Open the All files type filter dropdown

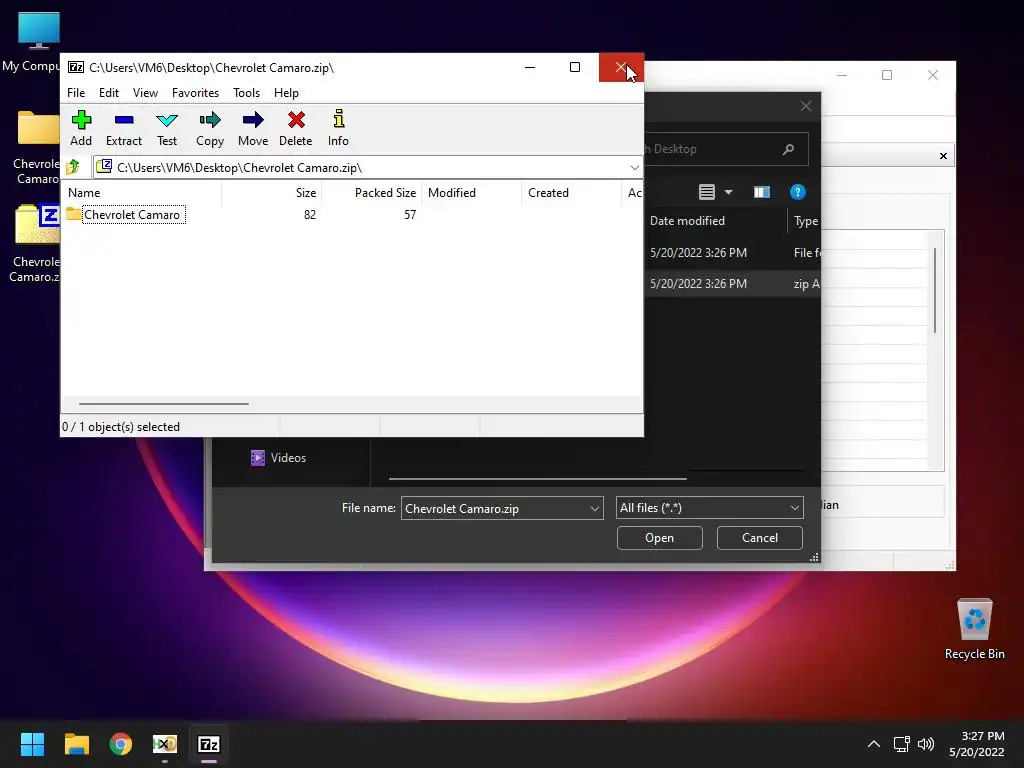click(709, 507)
